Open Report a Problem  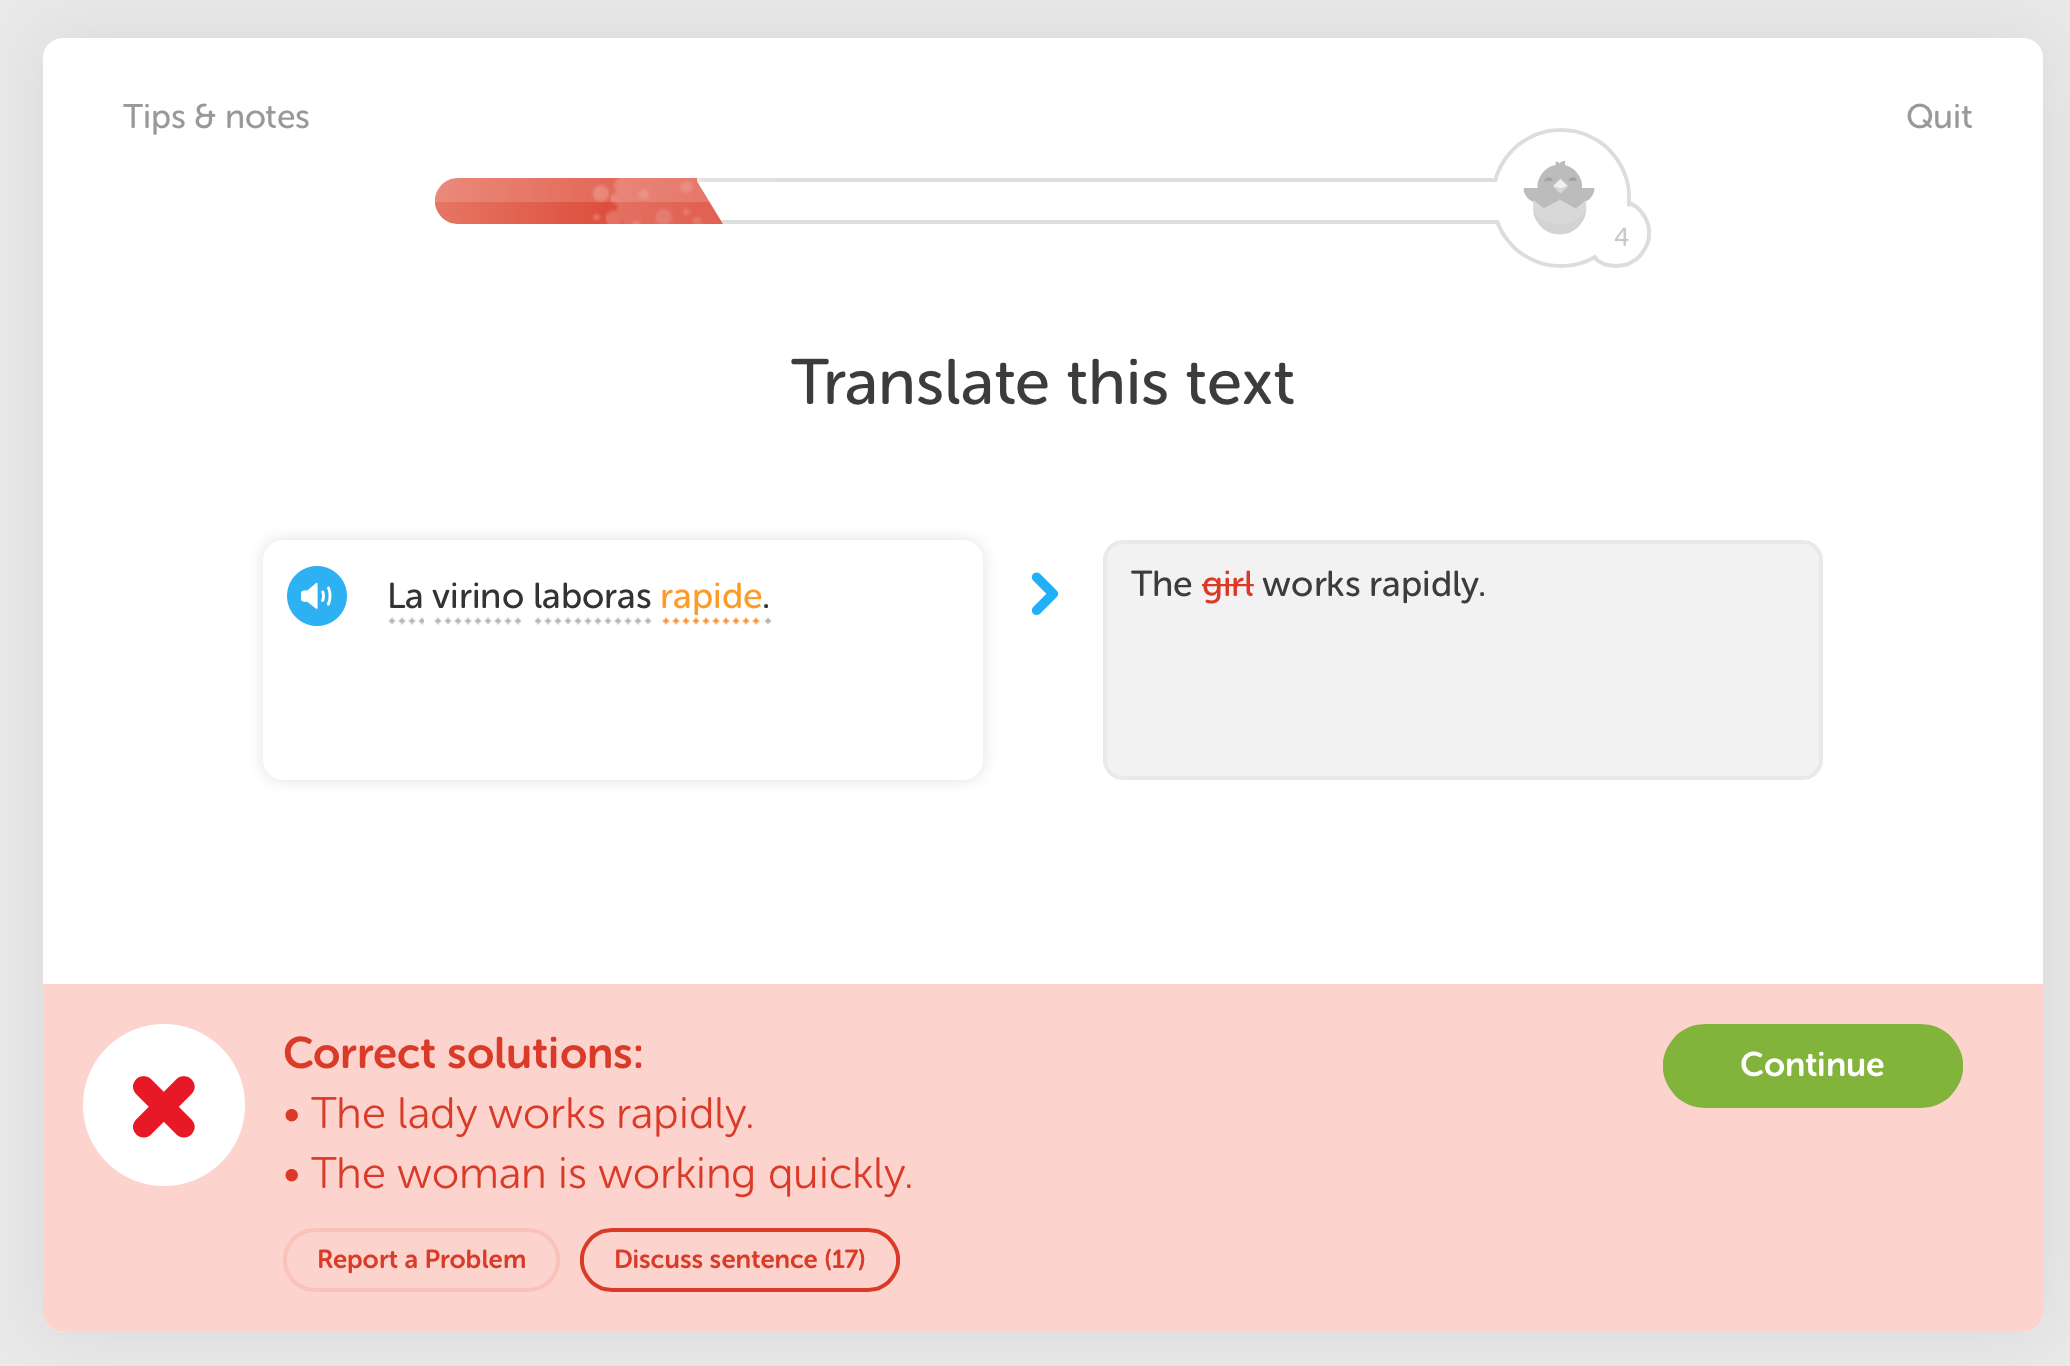[x=421, y=1259]
